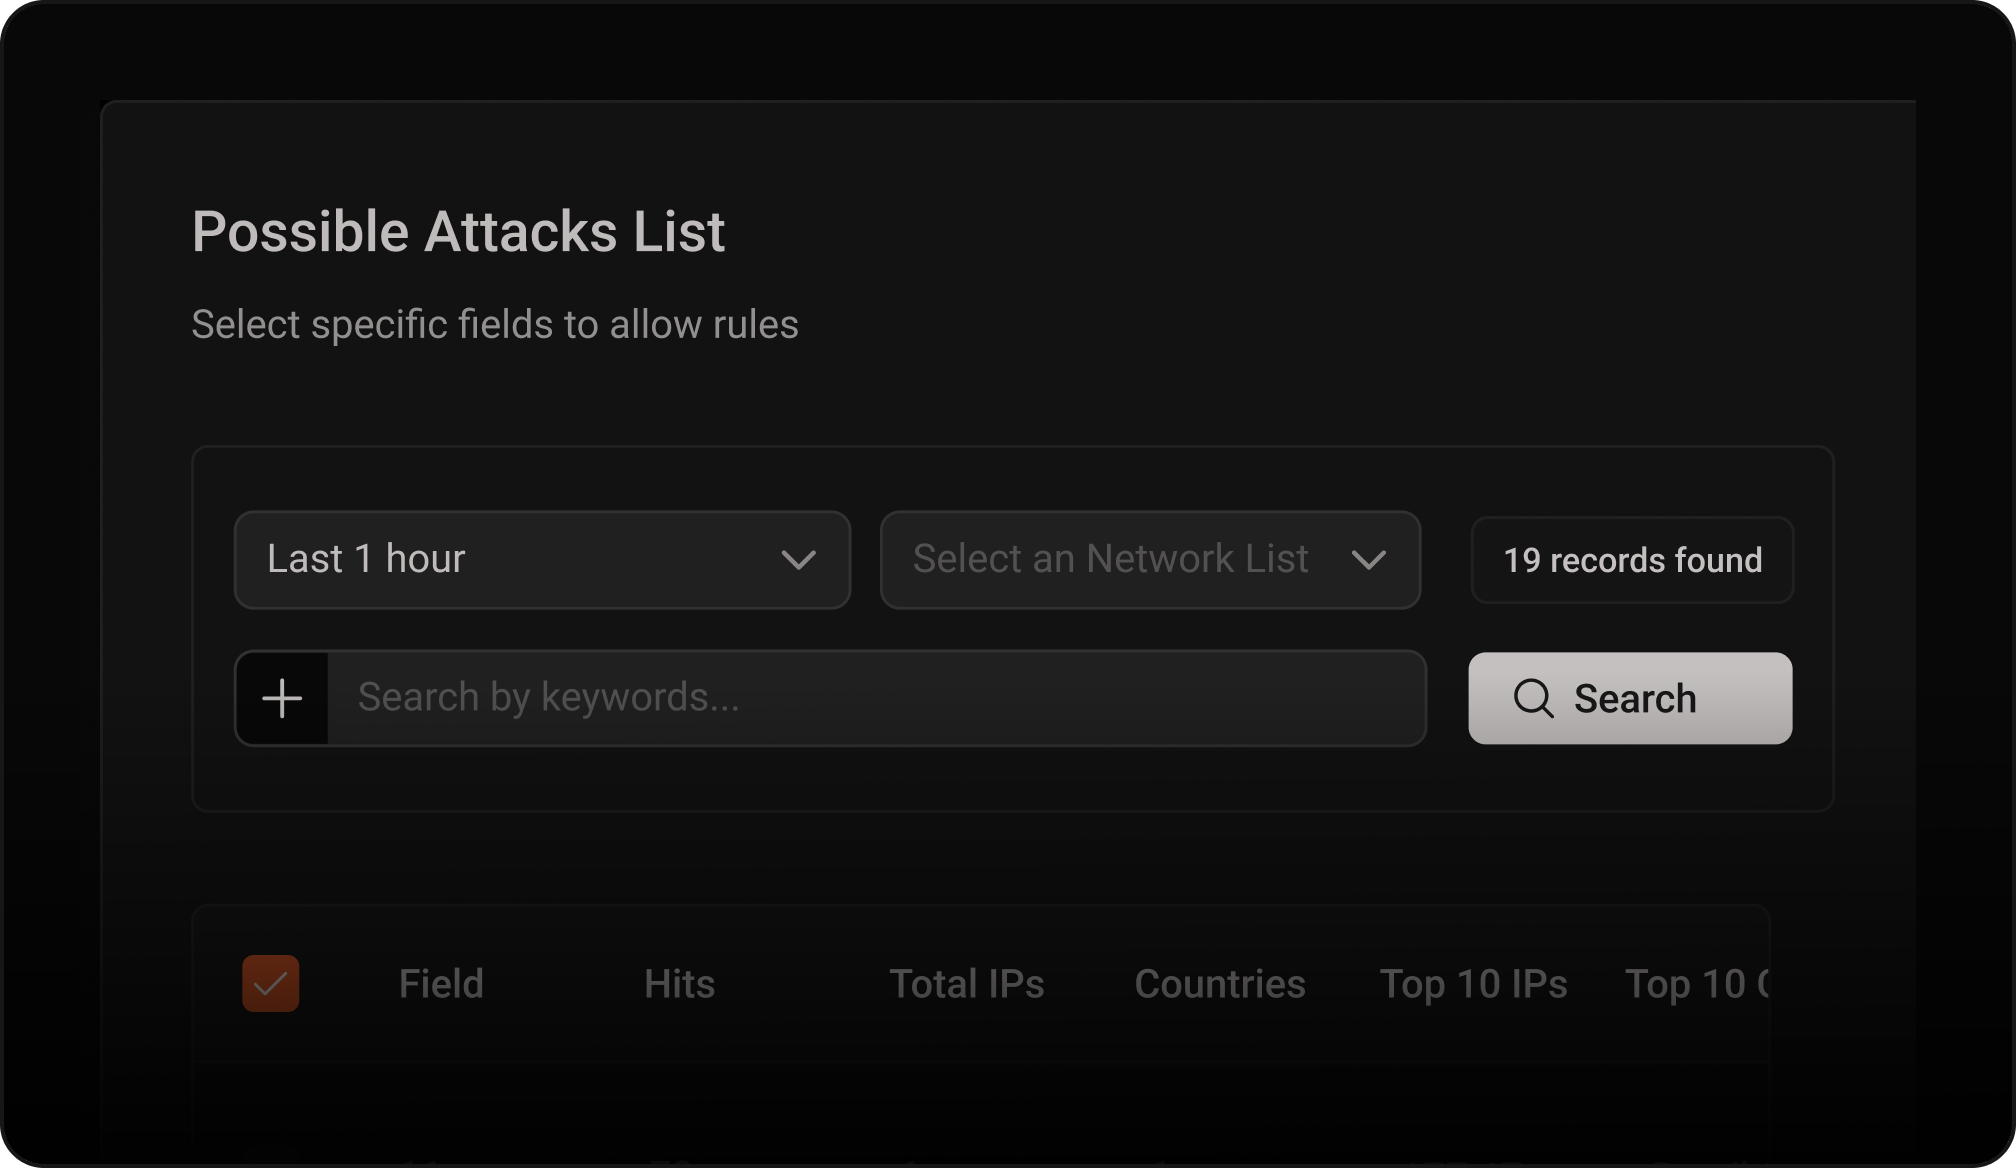The height and width of the screenshot is (1168, 2016).
Task: Toggle the select-all checkbox in table header
Action: tap(271, 983)
